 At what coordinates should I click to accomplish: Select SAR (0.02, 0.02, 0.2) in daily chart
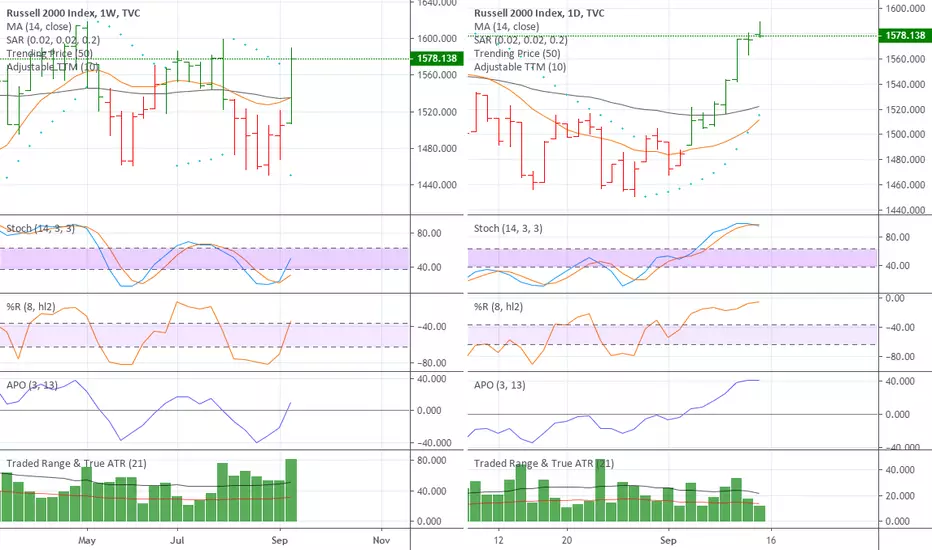[521, 40]
